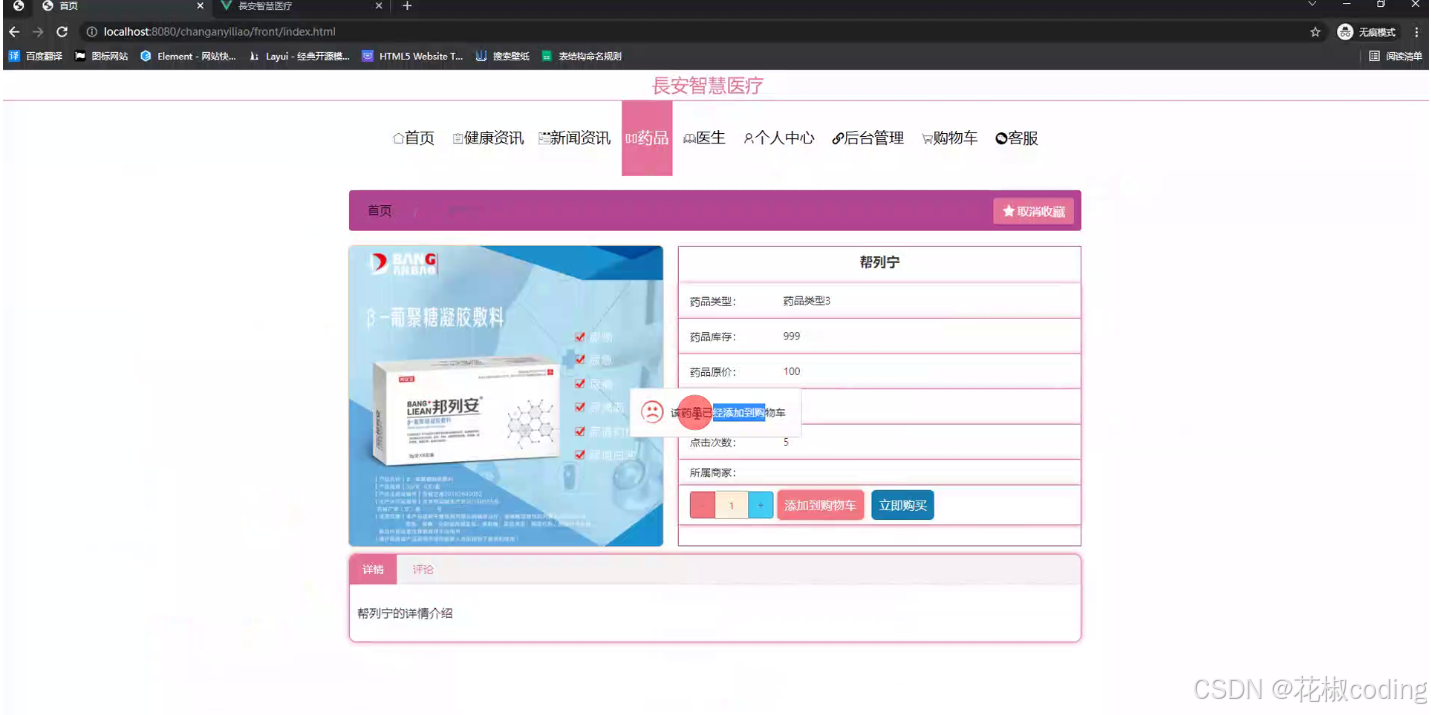
Task: Open Layui bookmark
Action: [299, 56]
